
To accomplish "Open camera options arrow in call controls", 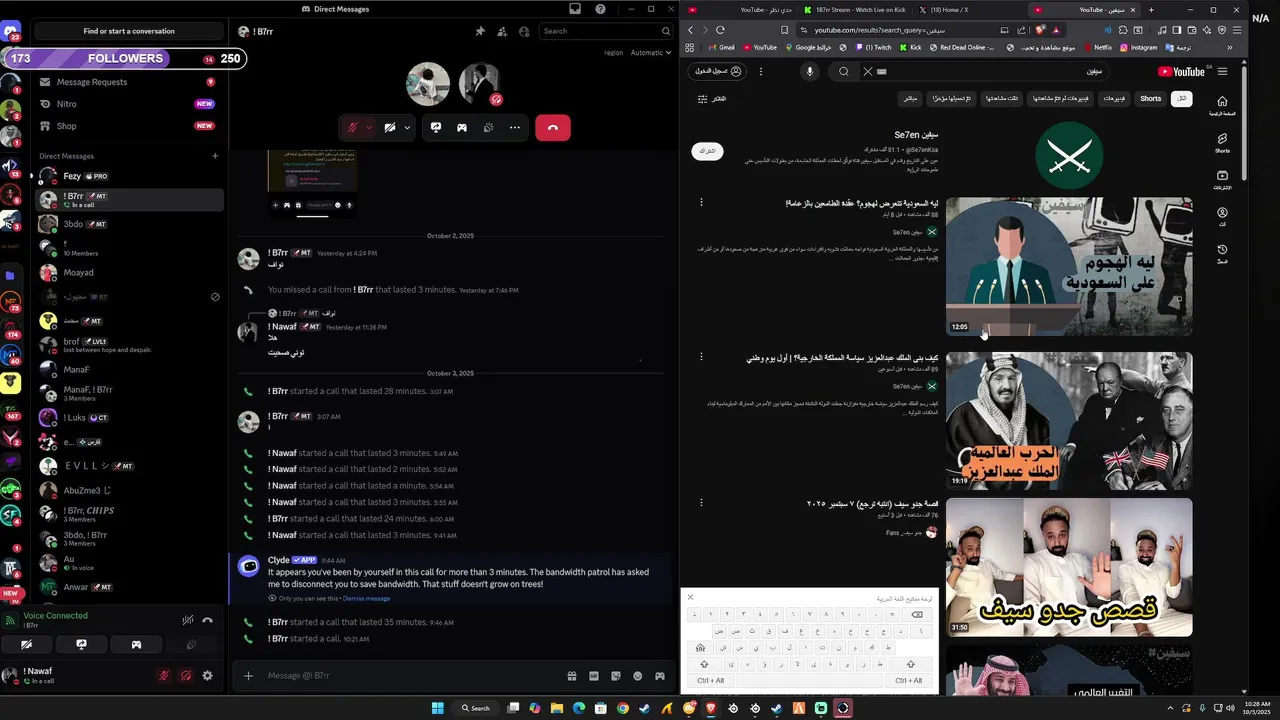I will [x=407, y=127].
